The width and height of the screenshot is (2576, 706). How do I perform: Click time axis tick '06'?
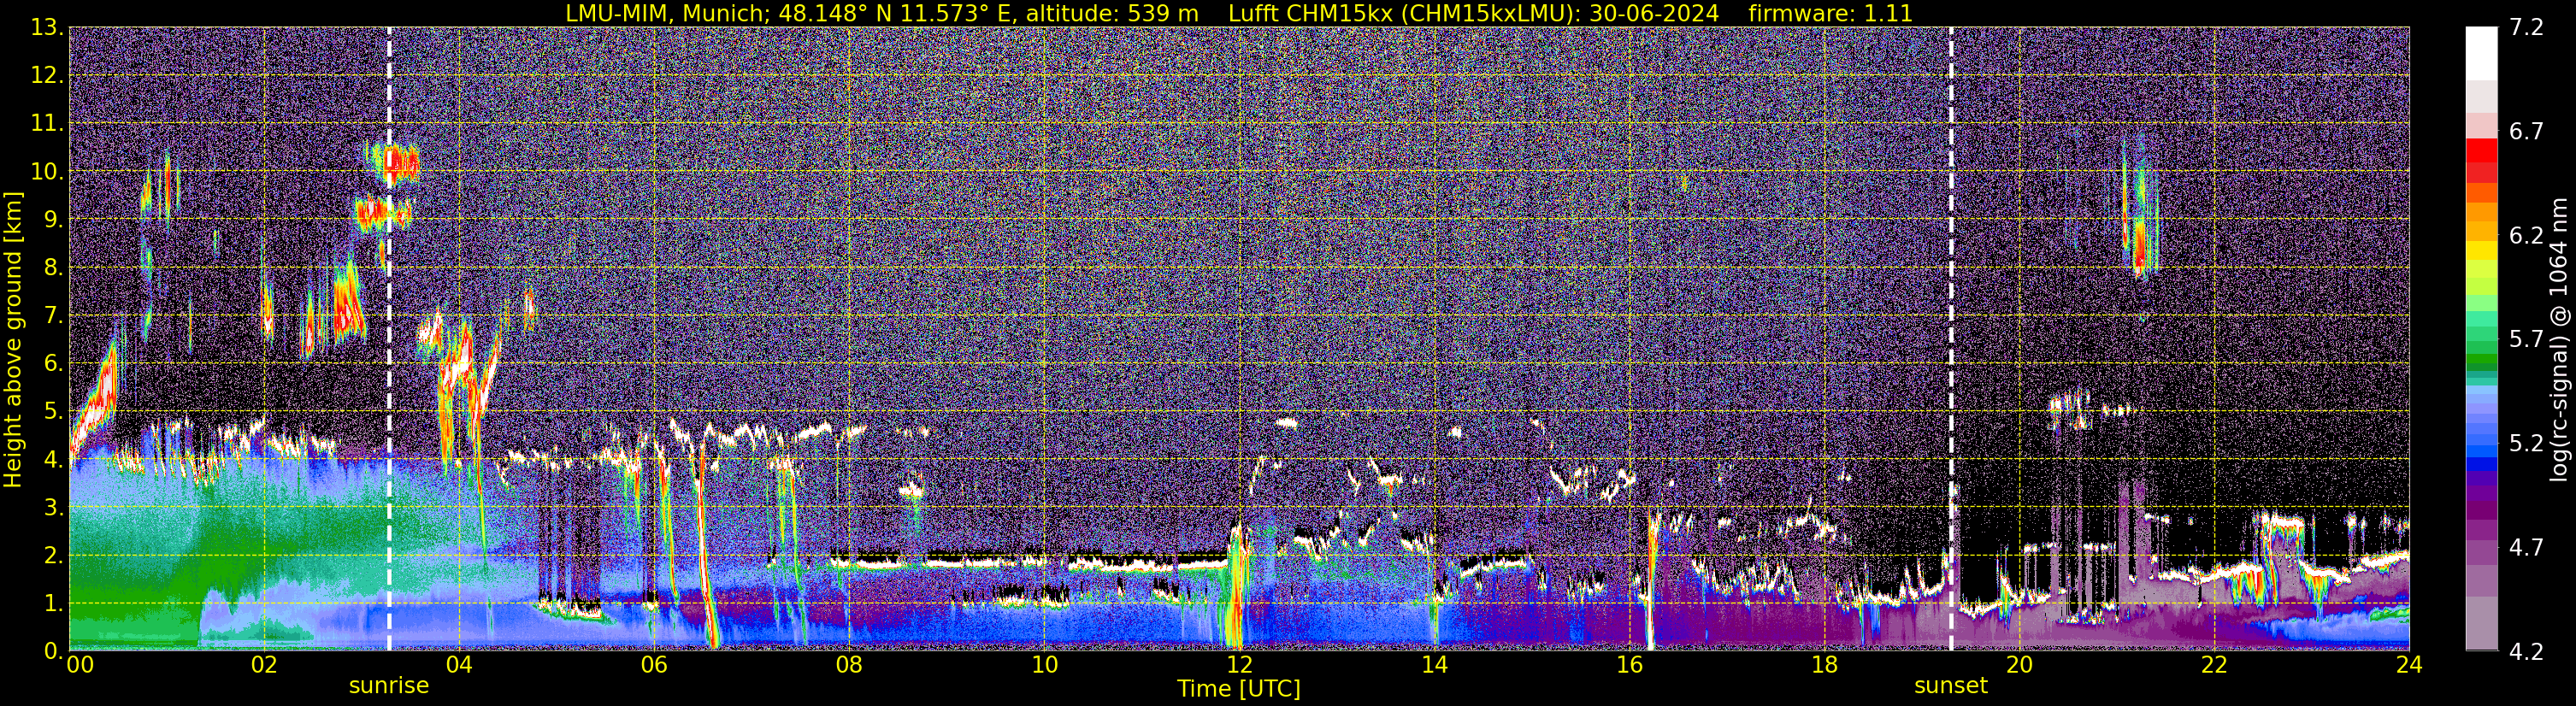pyautogui.click(x=654, y=665)
